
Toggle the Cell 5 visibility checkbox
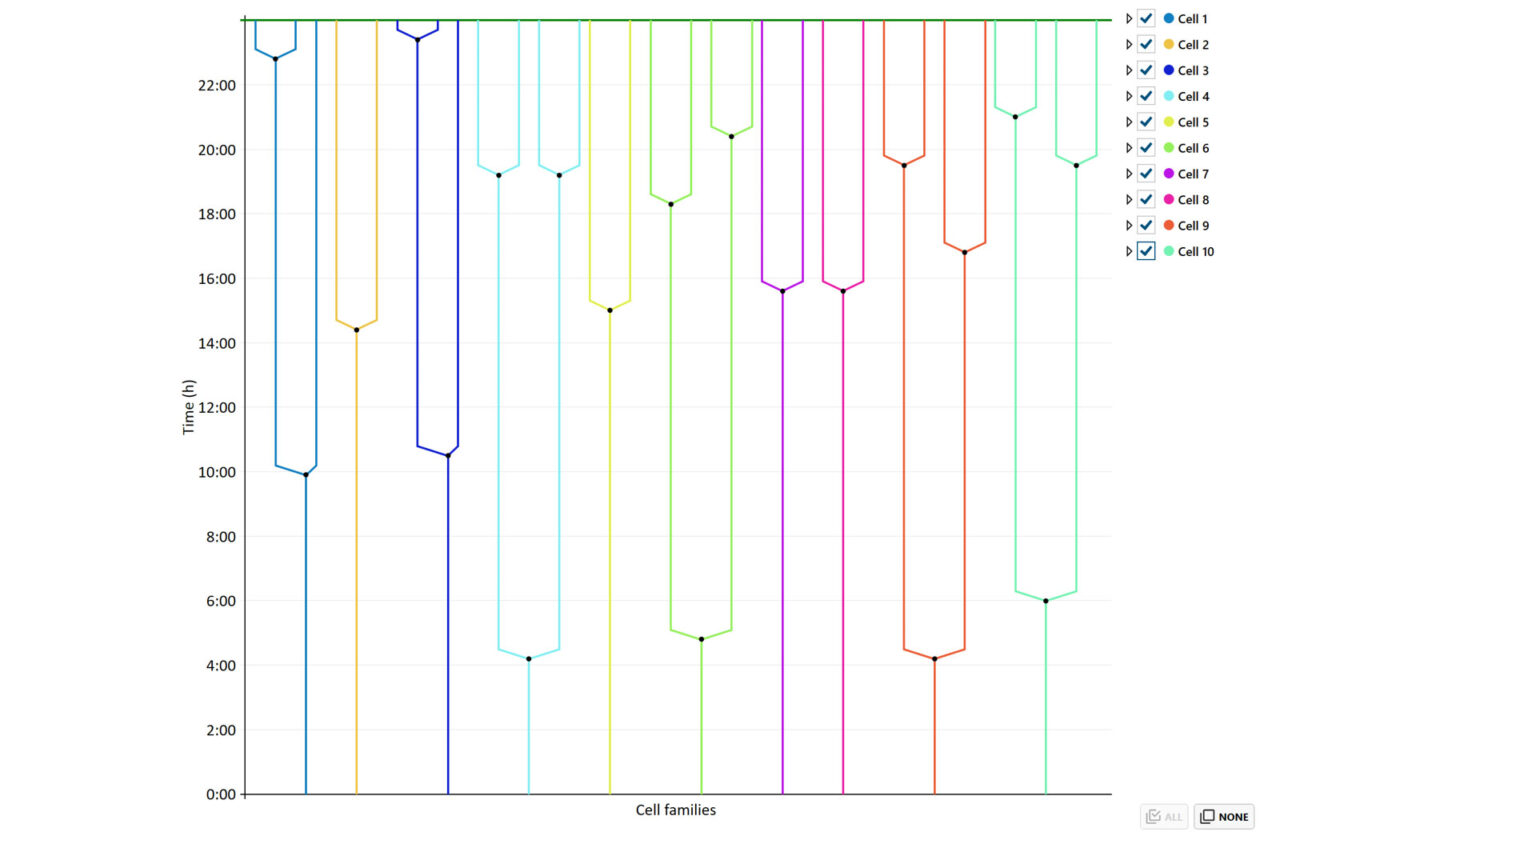[1146, 122]
